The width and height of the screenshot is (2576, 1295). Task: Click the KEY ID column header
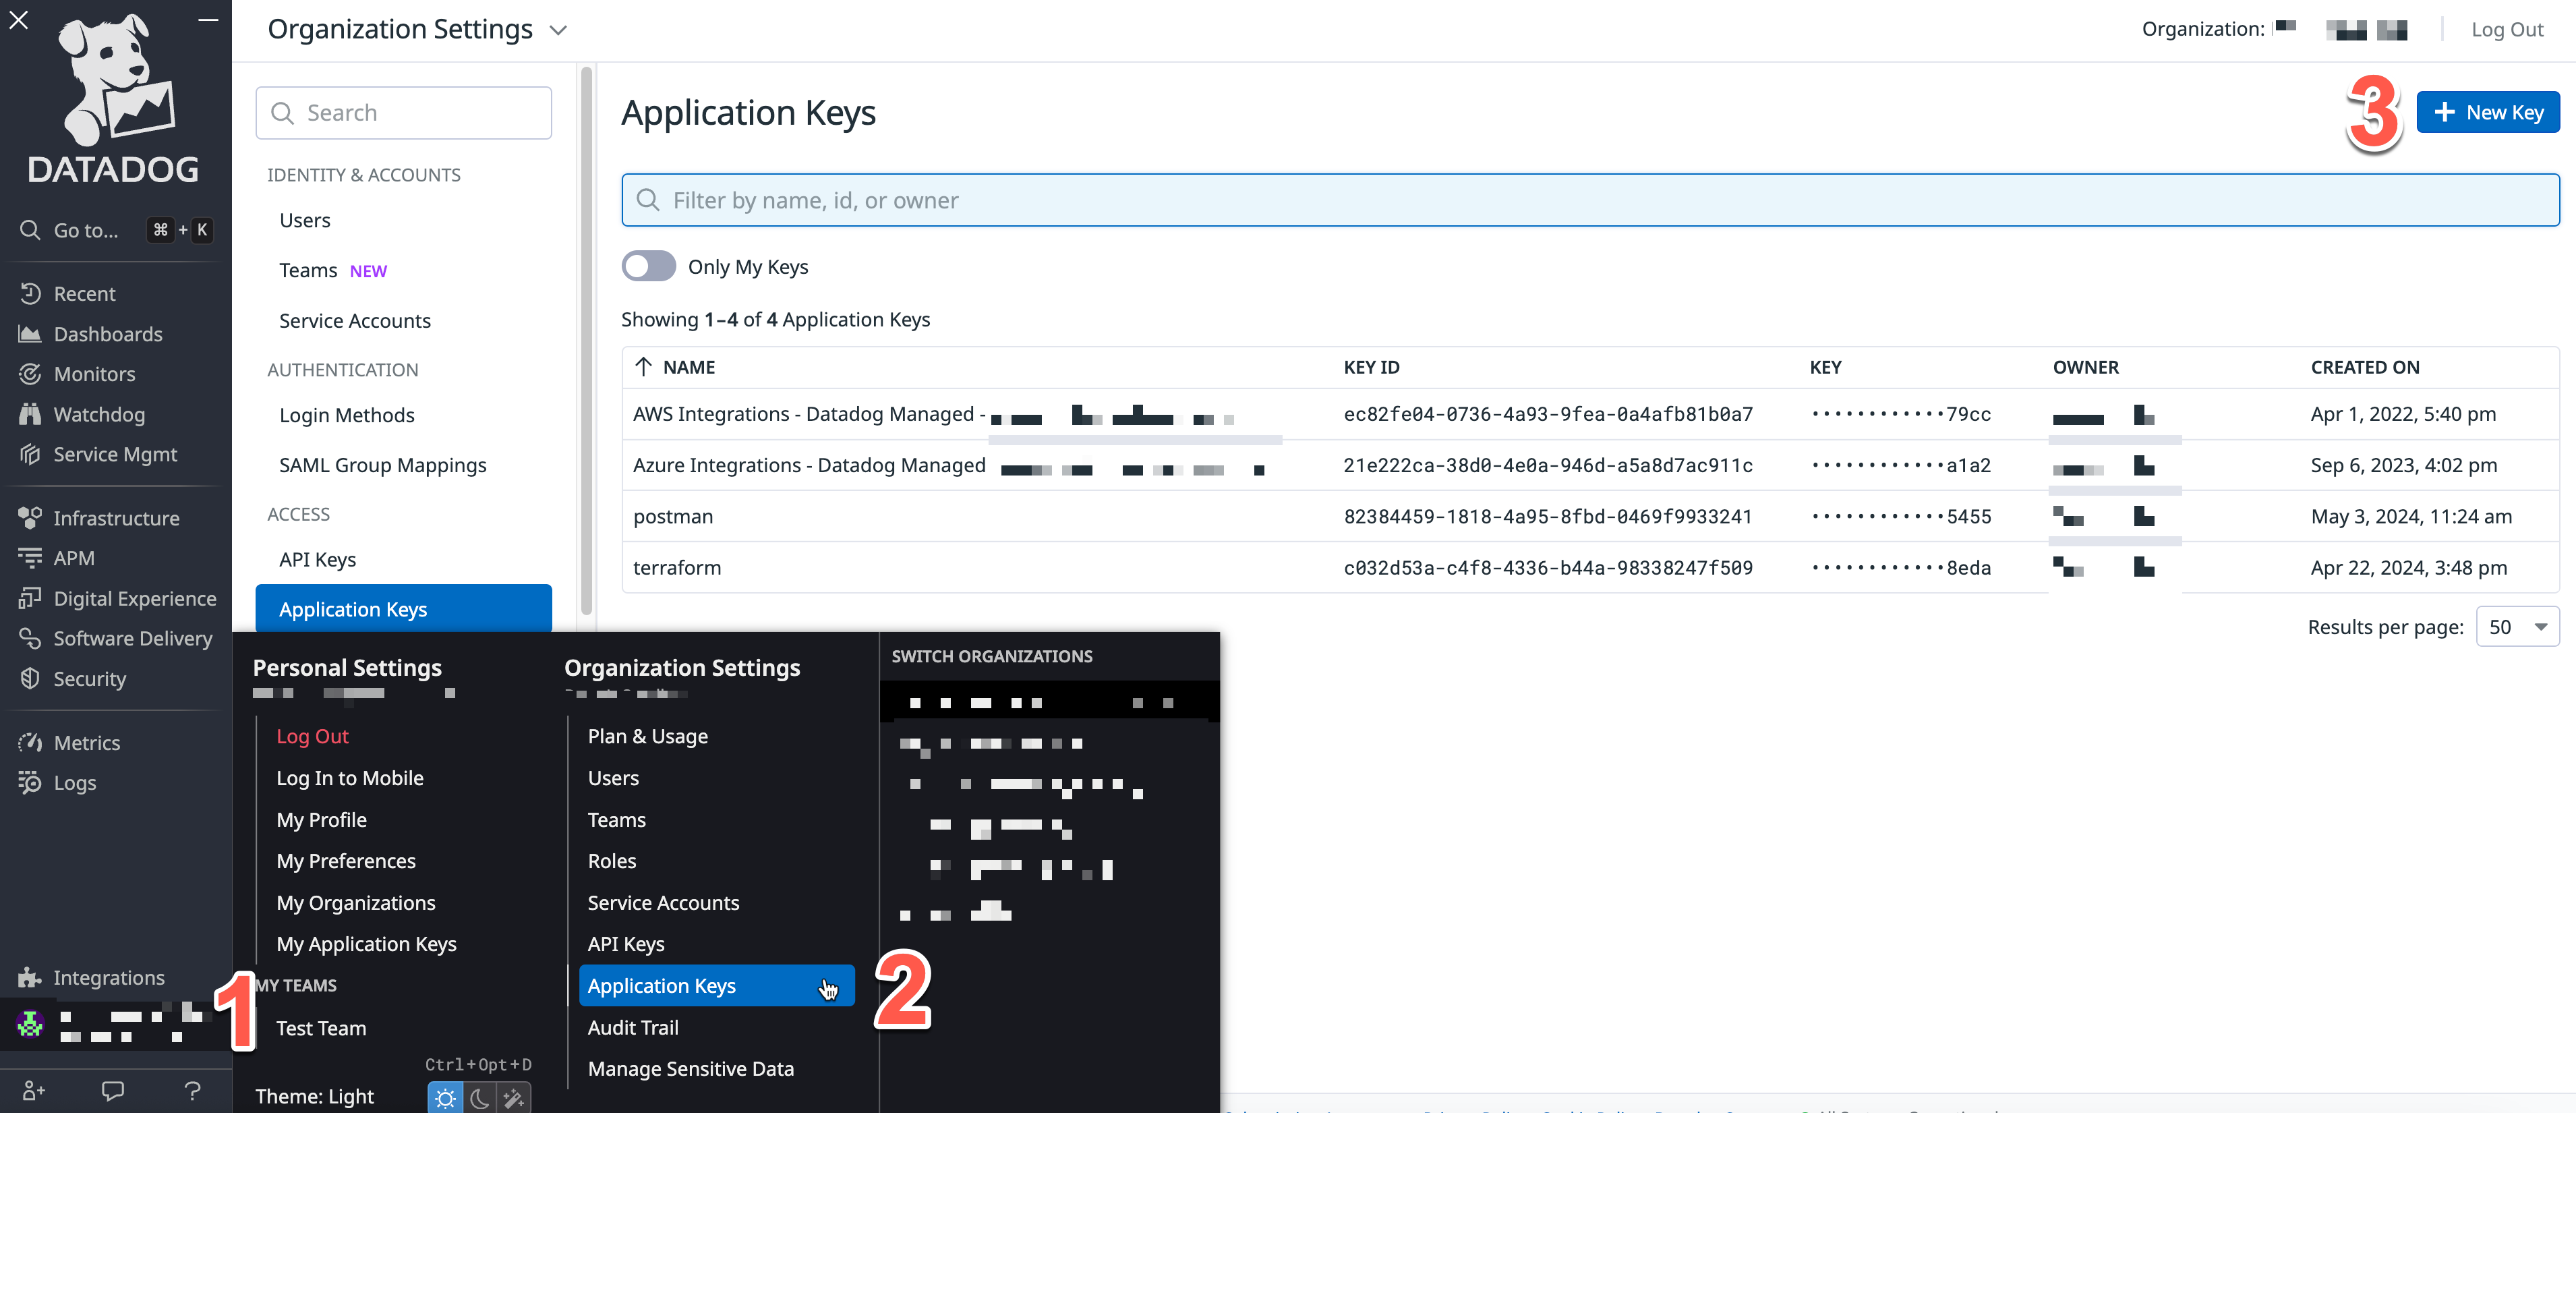coord(1371,367)
